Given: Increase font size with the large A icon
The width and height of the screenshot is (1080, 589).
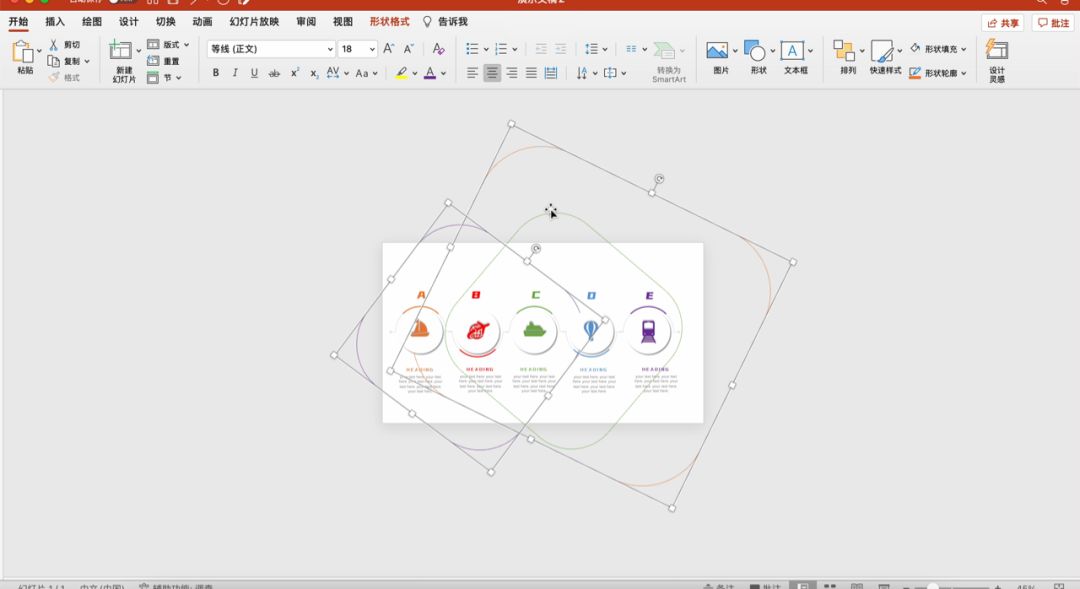Looking at the screenshot, I should click(x=388, y=48).
